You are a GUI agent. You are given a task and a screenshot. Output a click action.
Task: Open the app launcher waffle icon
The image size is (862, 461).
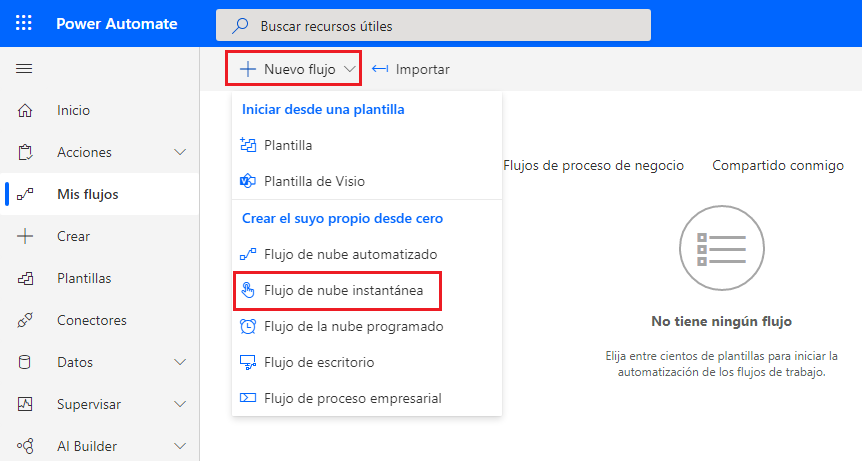click(24, 23)
